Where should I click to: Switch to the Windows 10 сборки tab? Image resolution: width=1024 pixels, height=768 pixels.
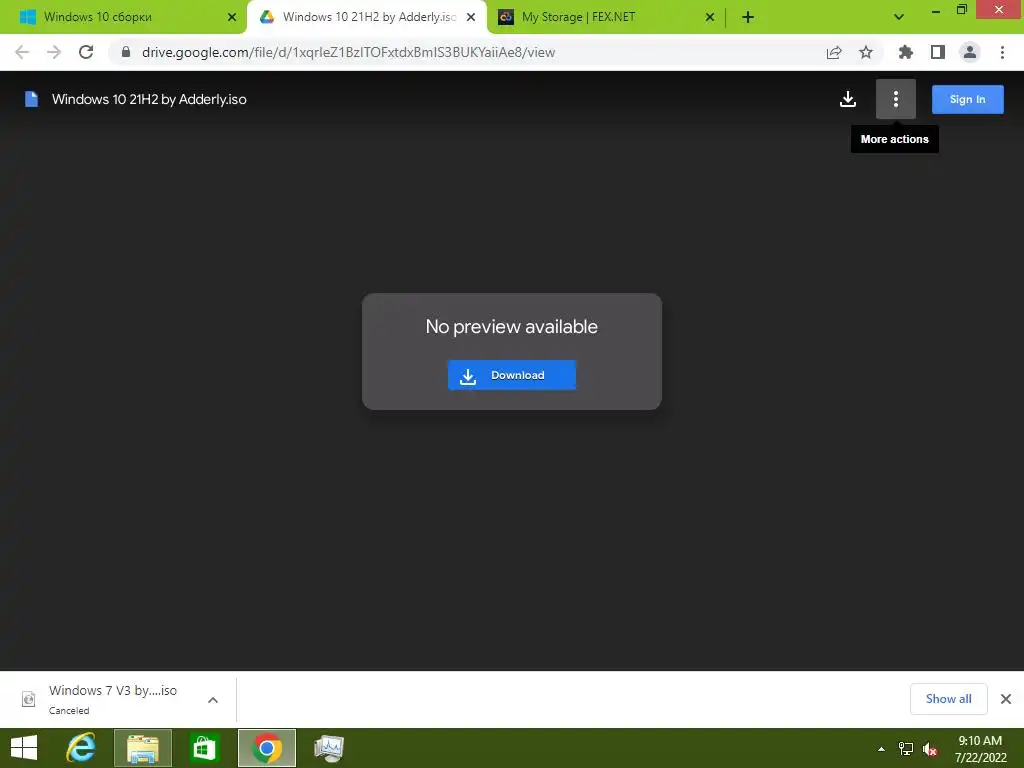tap(123, 17)
